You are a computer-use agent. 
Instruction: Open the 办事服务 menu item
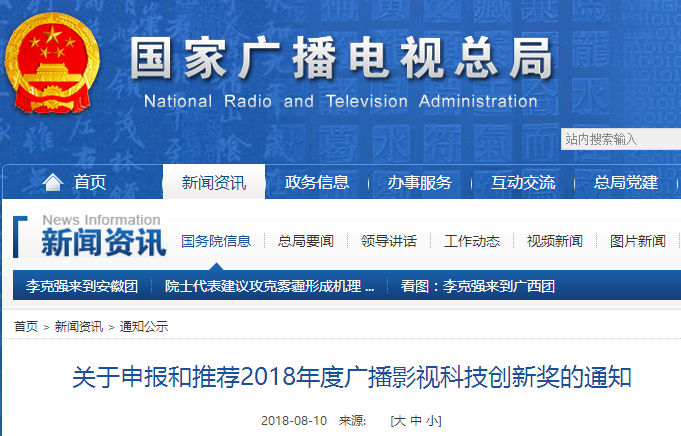[420, 182]
